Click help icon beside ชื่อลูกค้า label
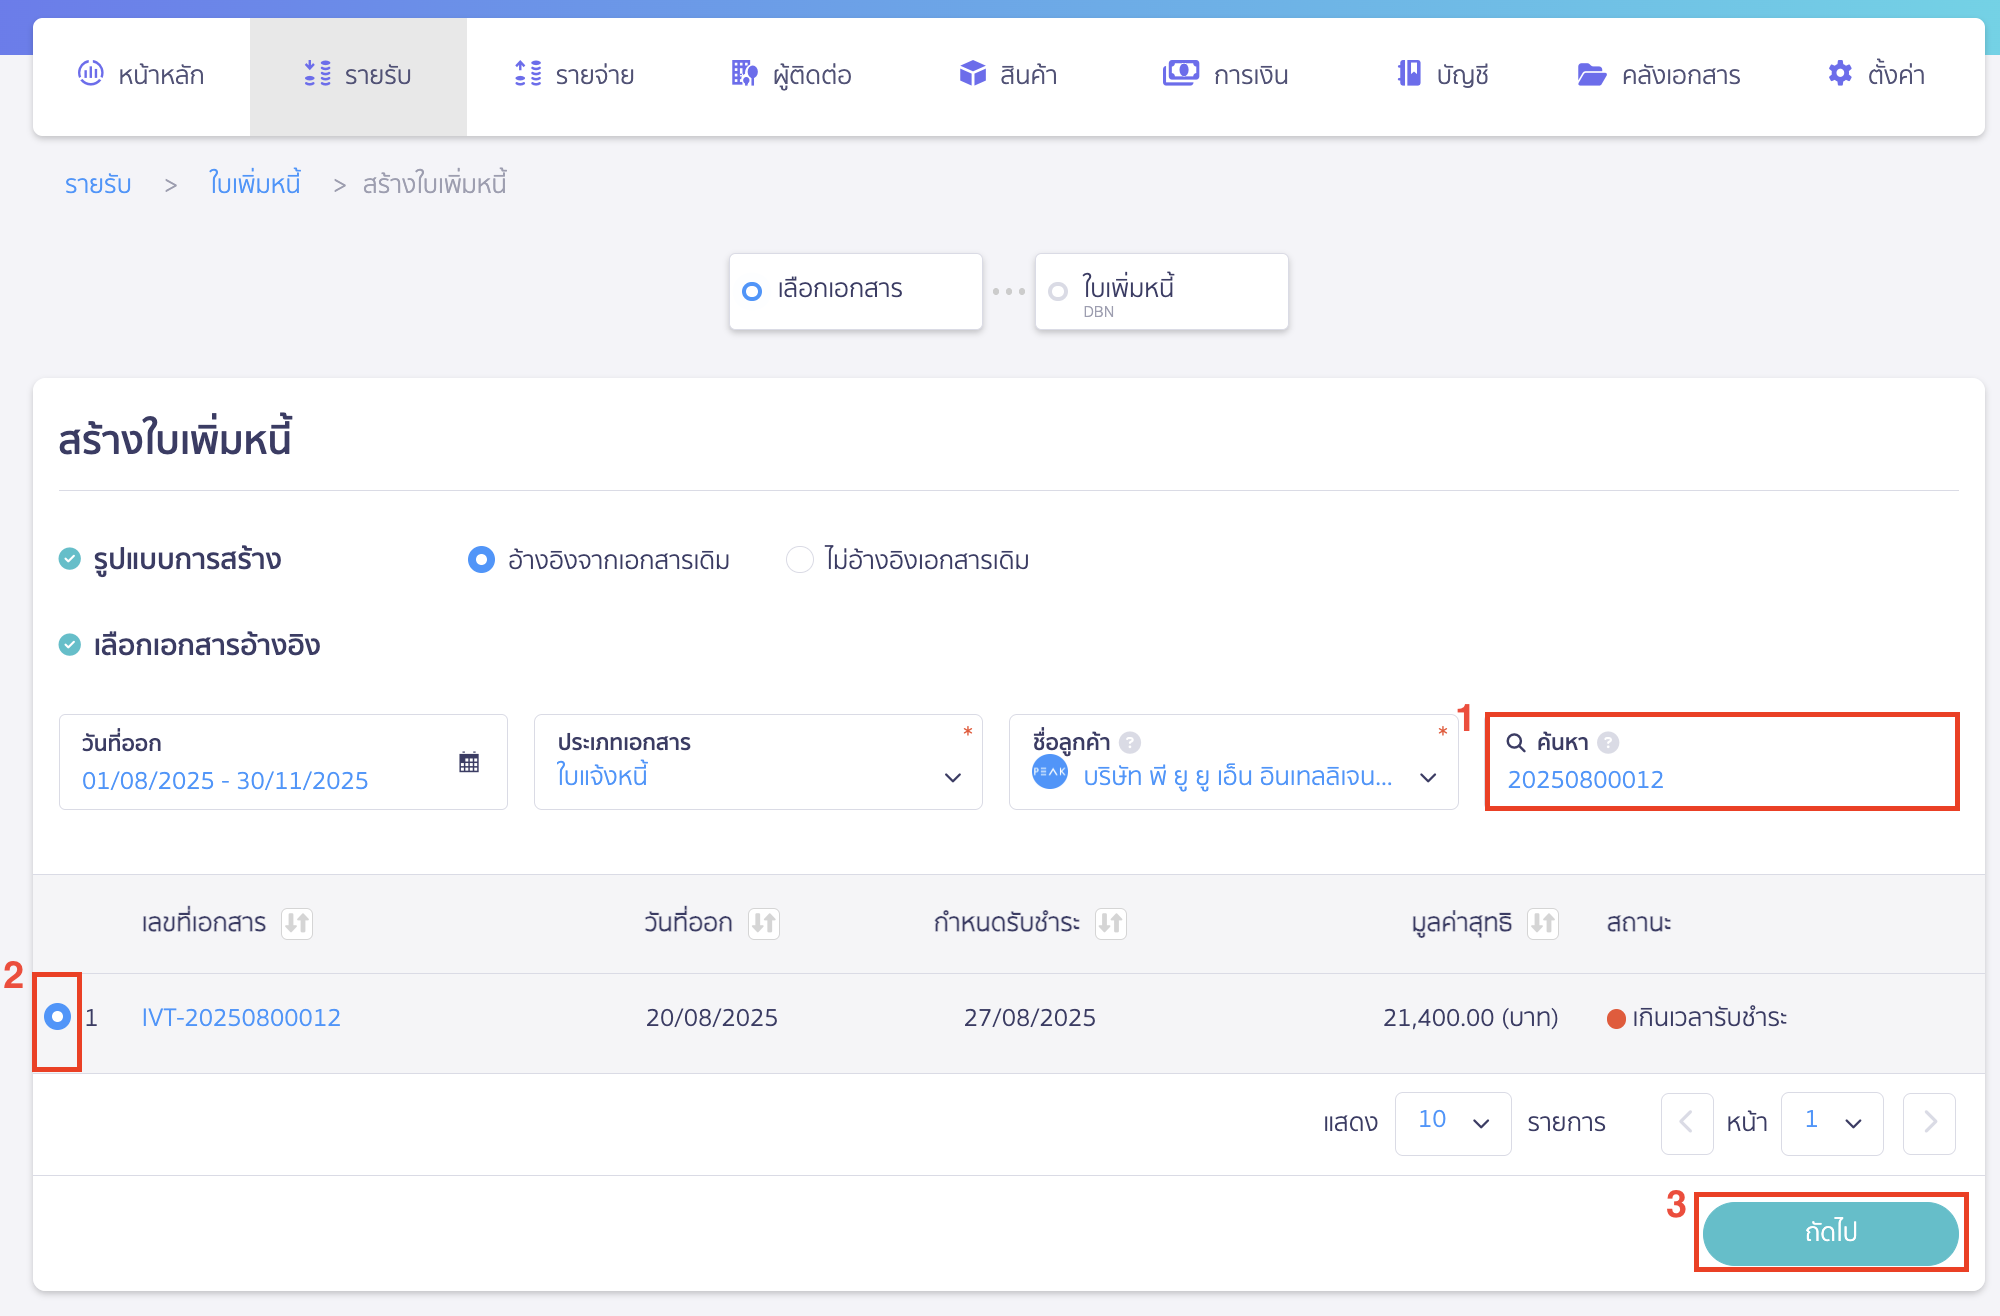The width and height of the screenshot is (2000, 1316). pos(1130,742)
